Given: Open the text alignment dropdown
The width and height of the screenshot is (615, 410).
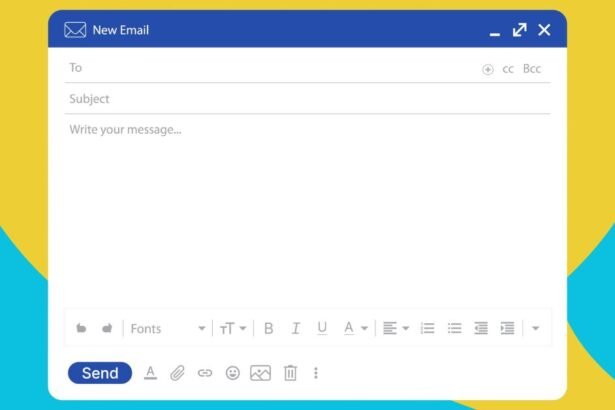Looking at the screenshot, I should pos(396,328).
